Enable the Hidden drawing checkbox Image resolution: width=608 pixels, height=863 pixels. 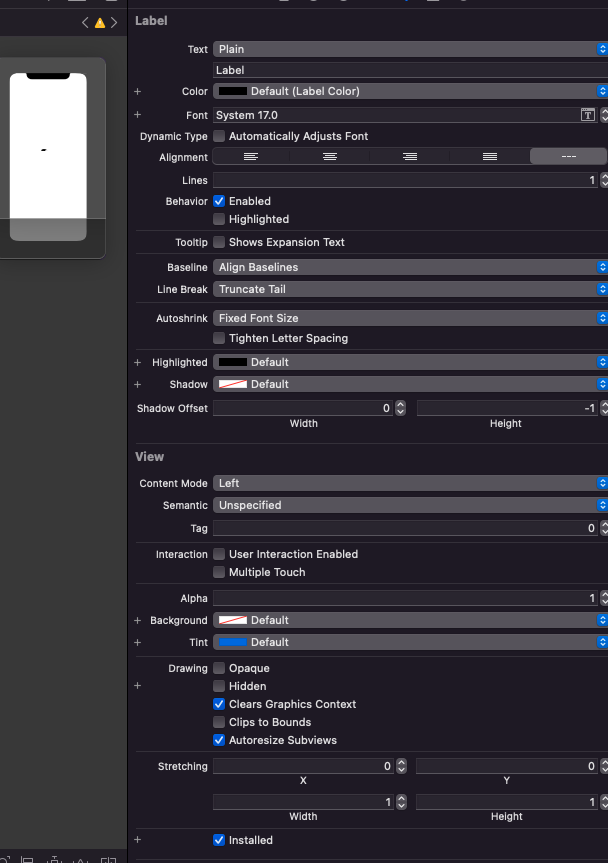[x=219, y=686]
